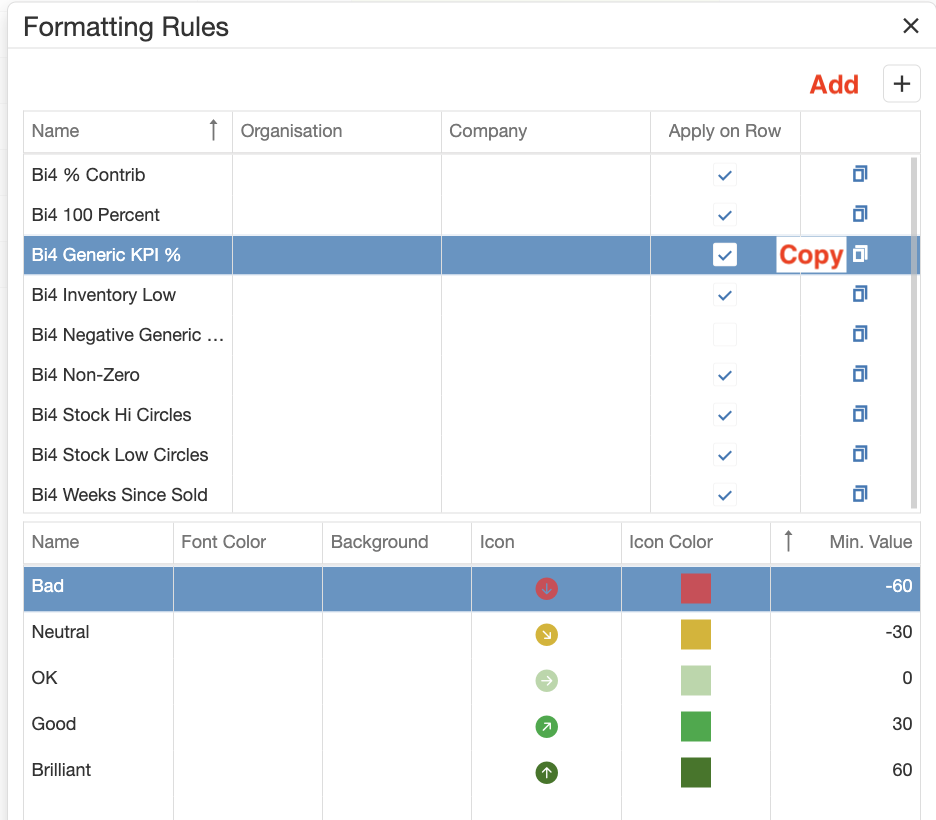Image resolution: width=936 pixels, height=820 pixels.
Task: Click the 30 minimum value for Good
Action: point(845,726)
